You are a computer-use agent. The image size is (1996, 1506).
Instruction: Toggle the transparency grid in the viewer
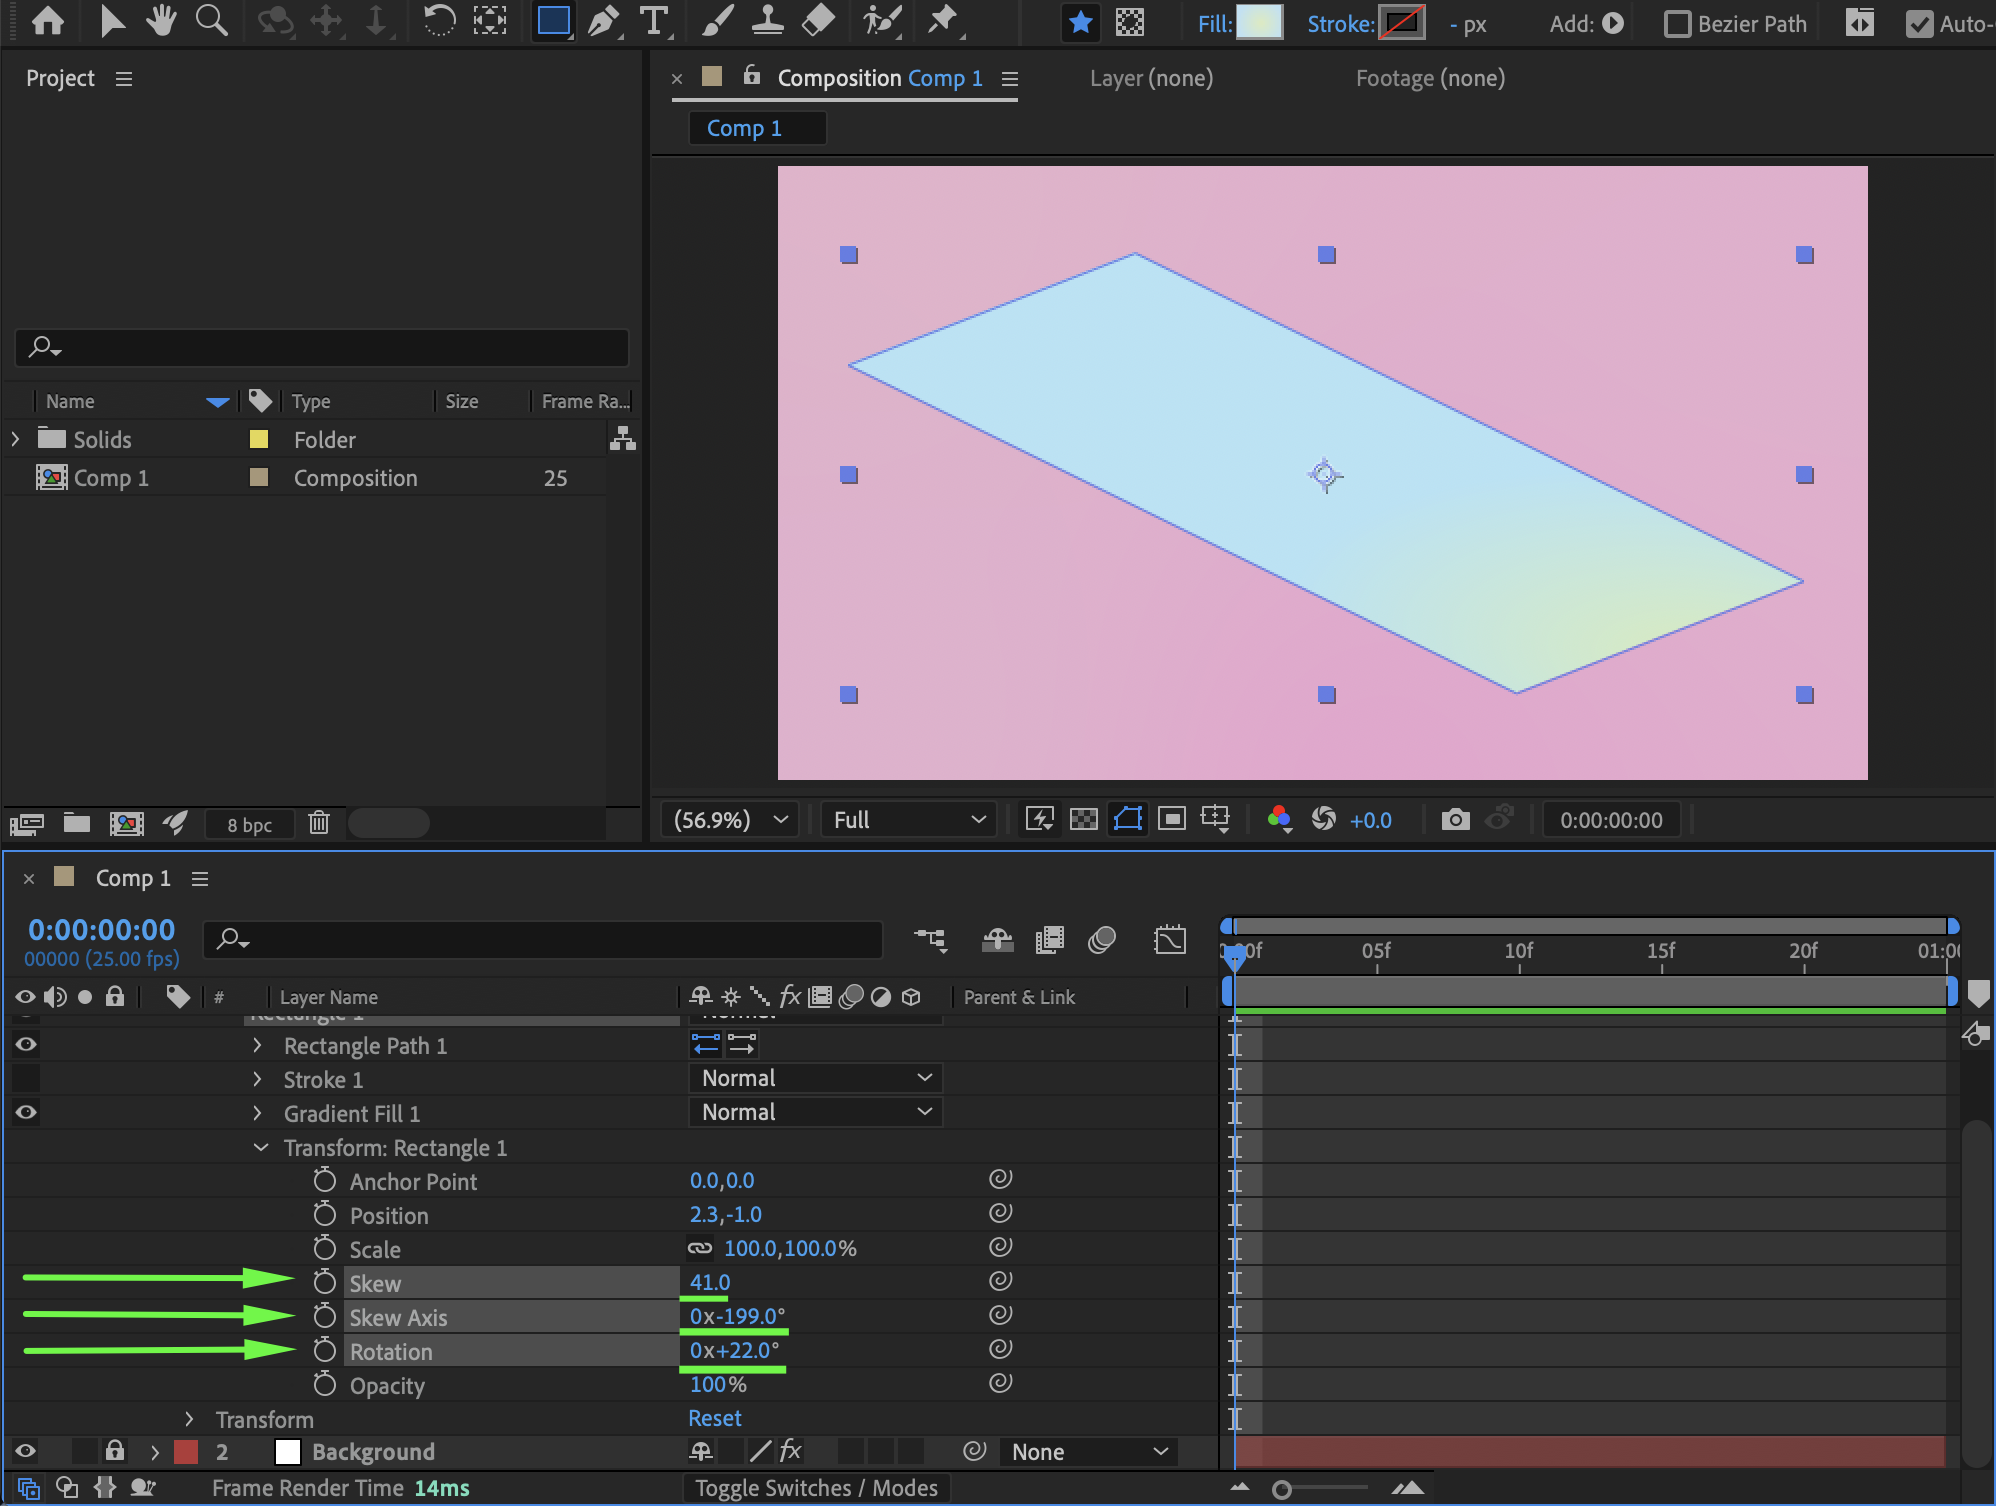pyautogui.click(x=1084, y=820)
